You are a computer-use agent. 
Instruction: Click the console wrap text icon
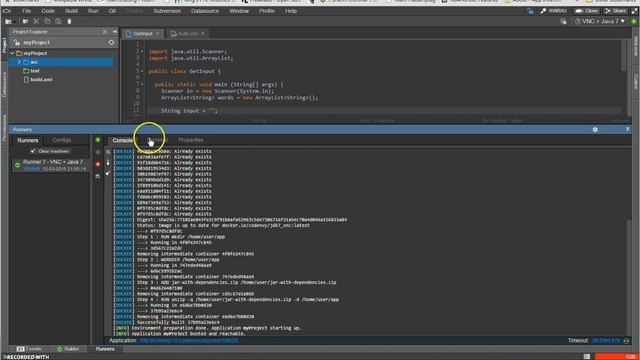108,152
